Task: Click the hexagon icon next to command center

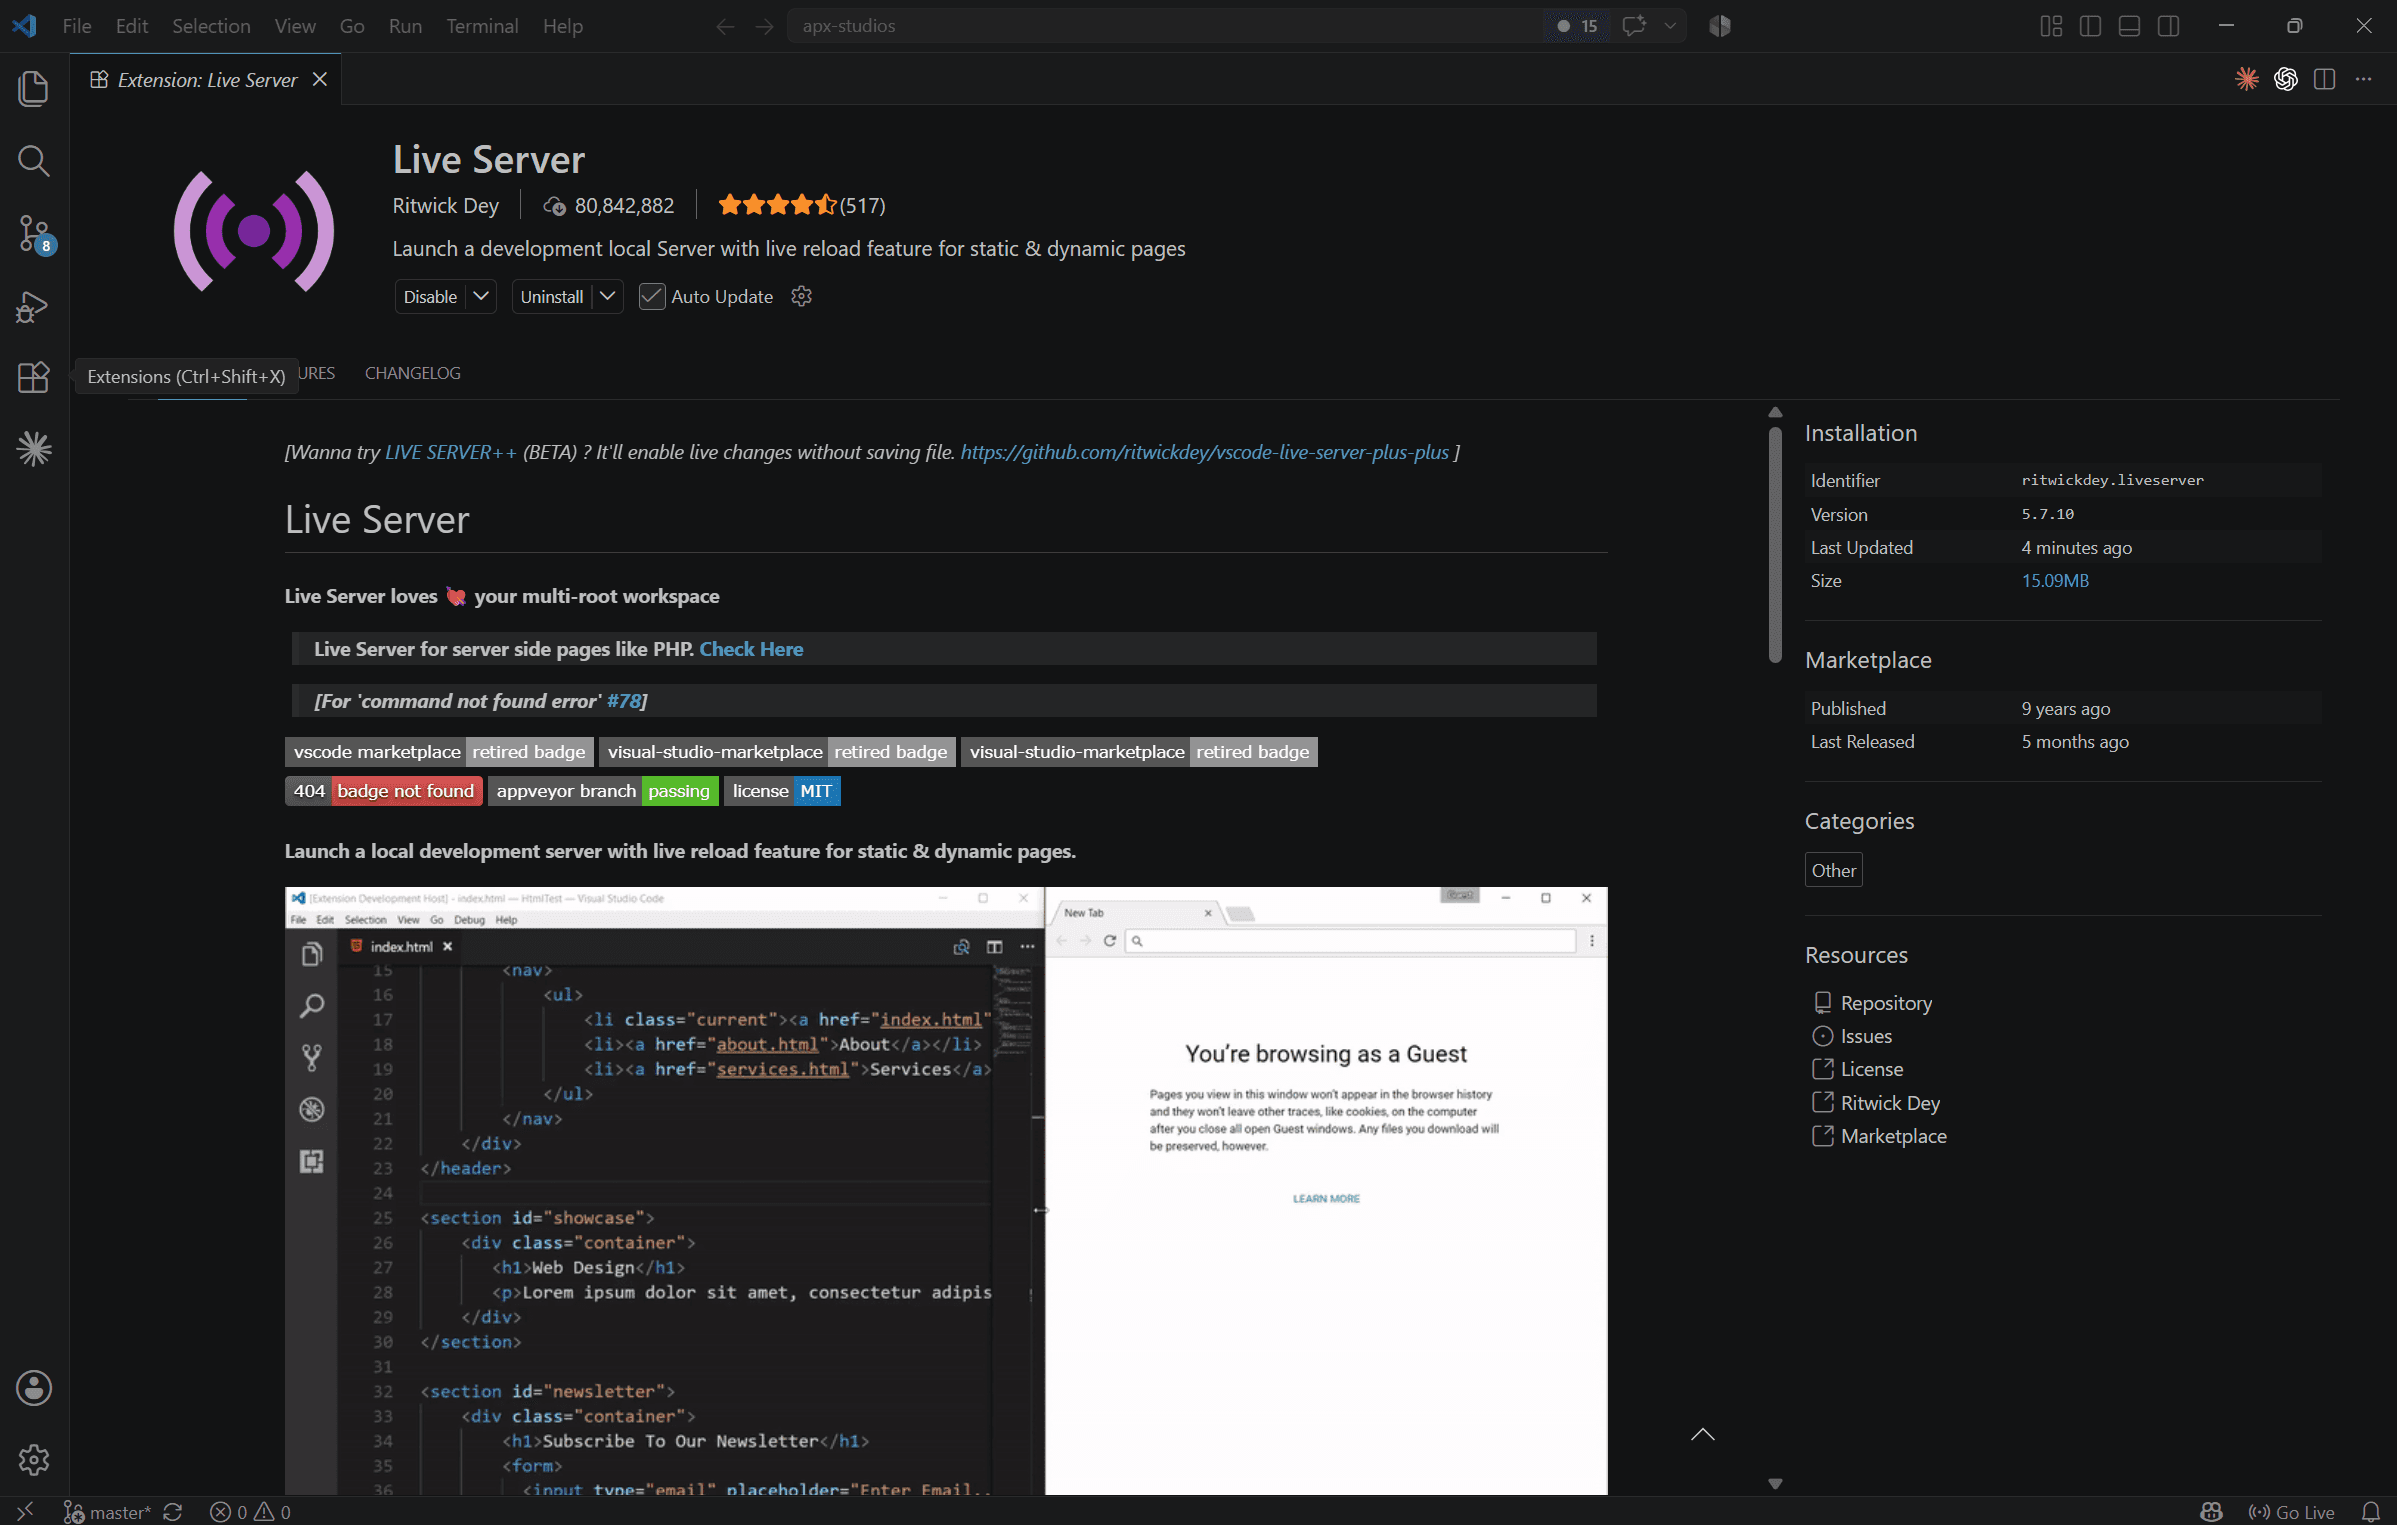Action: (1720, 26)
